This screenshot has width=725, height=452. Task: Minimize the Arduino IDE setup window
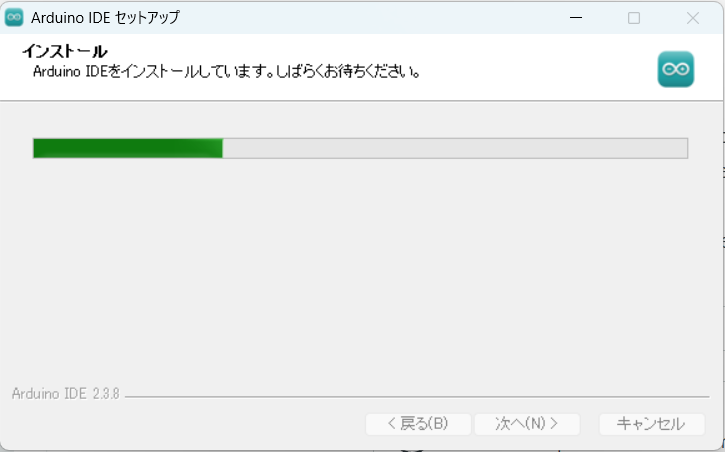pyautogui.click(x=576, y=18)
